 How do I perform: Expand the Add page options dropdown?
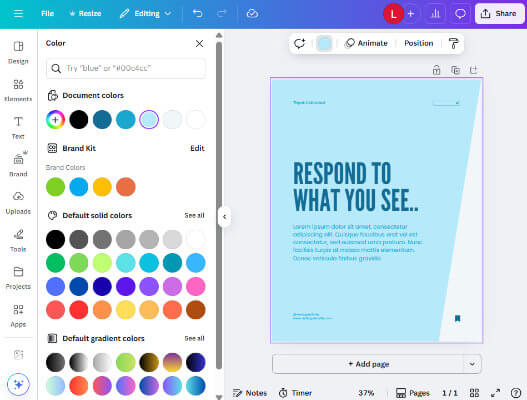pos(472,364)
